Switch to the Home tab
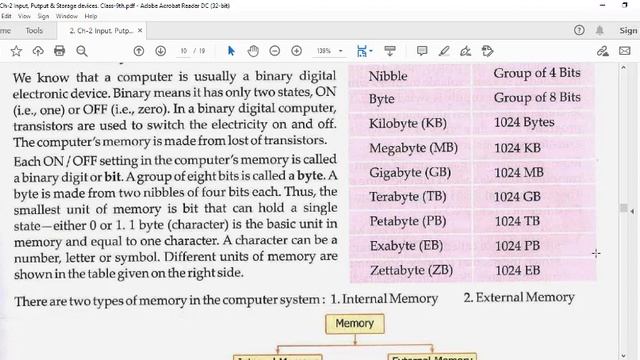The height and width of the screenshot is (360, 640). tap(6, 30)
